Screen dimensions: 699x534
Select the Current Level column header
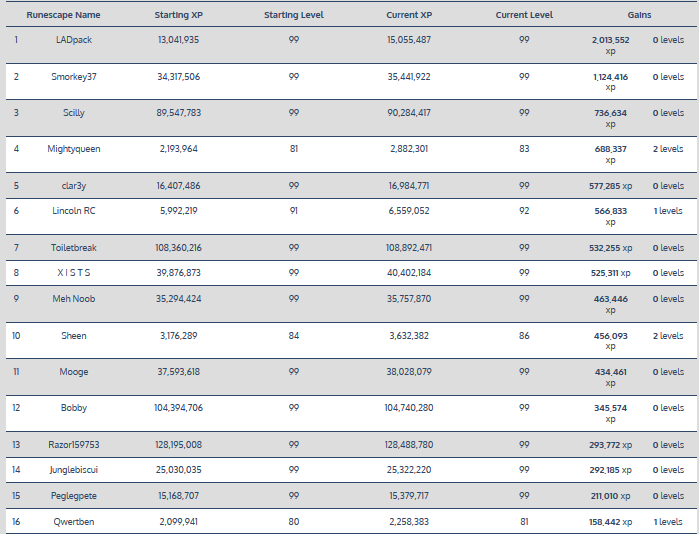pos(524,16)
